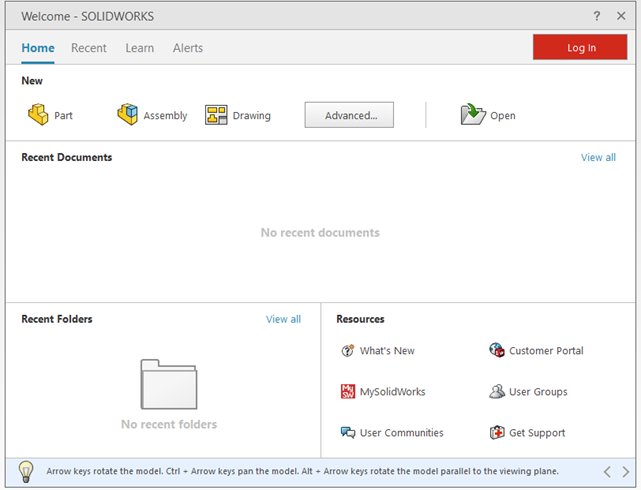Click the MySolidWorks red icon
This screenshot has width=641, height=490.
[348, 391]
